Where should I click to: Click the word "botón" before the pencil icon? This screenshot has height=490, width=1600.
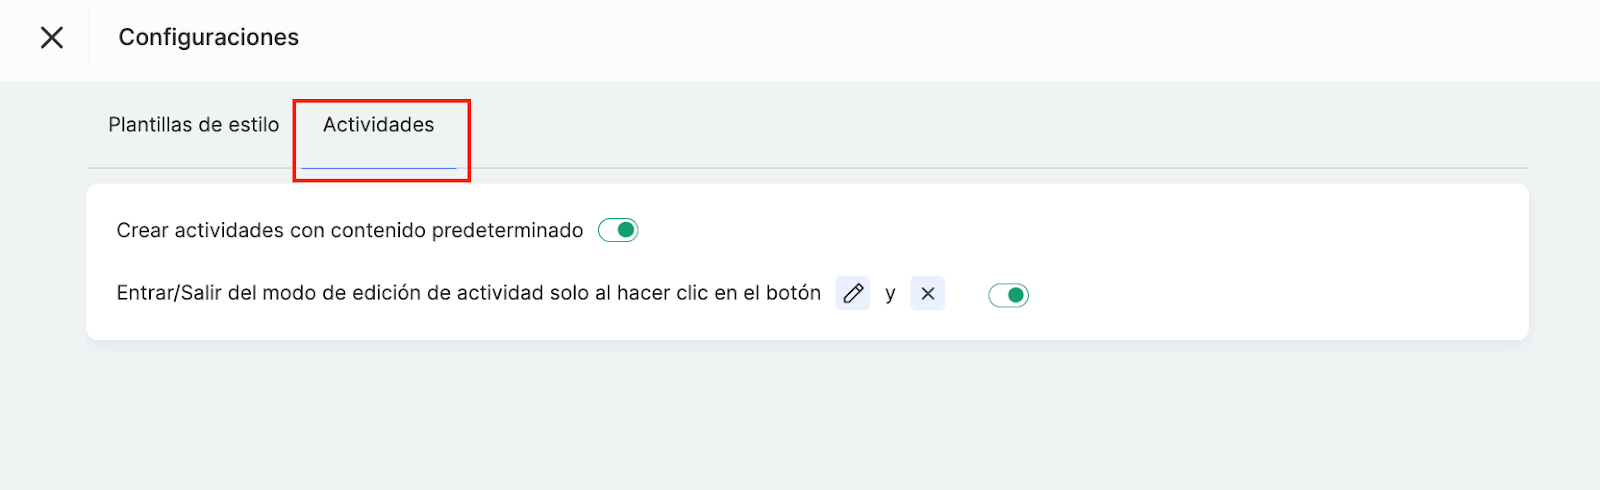(793, 293)
